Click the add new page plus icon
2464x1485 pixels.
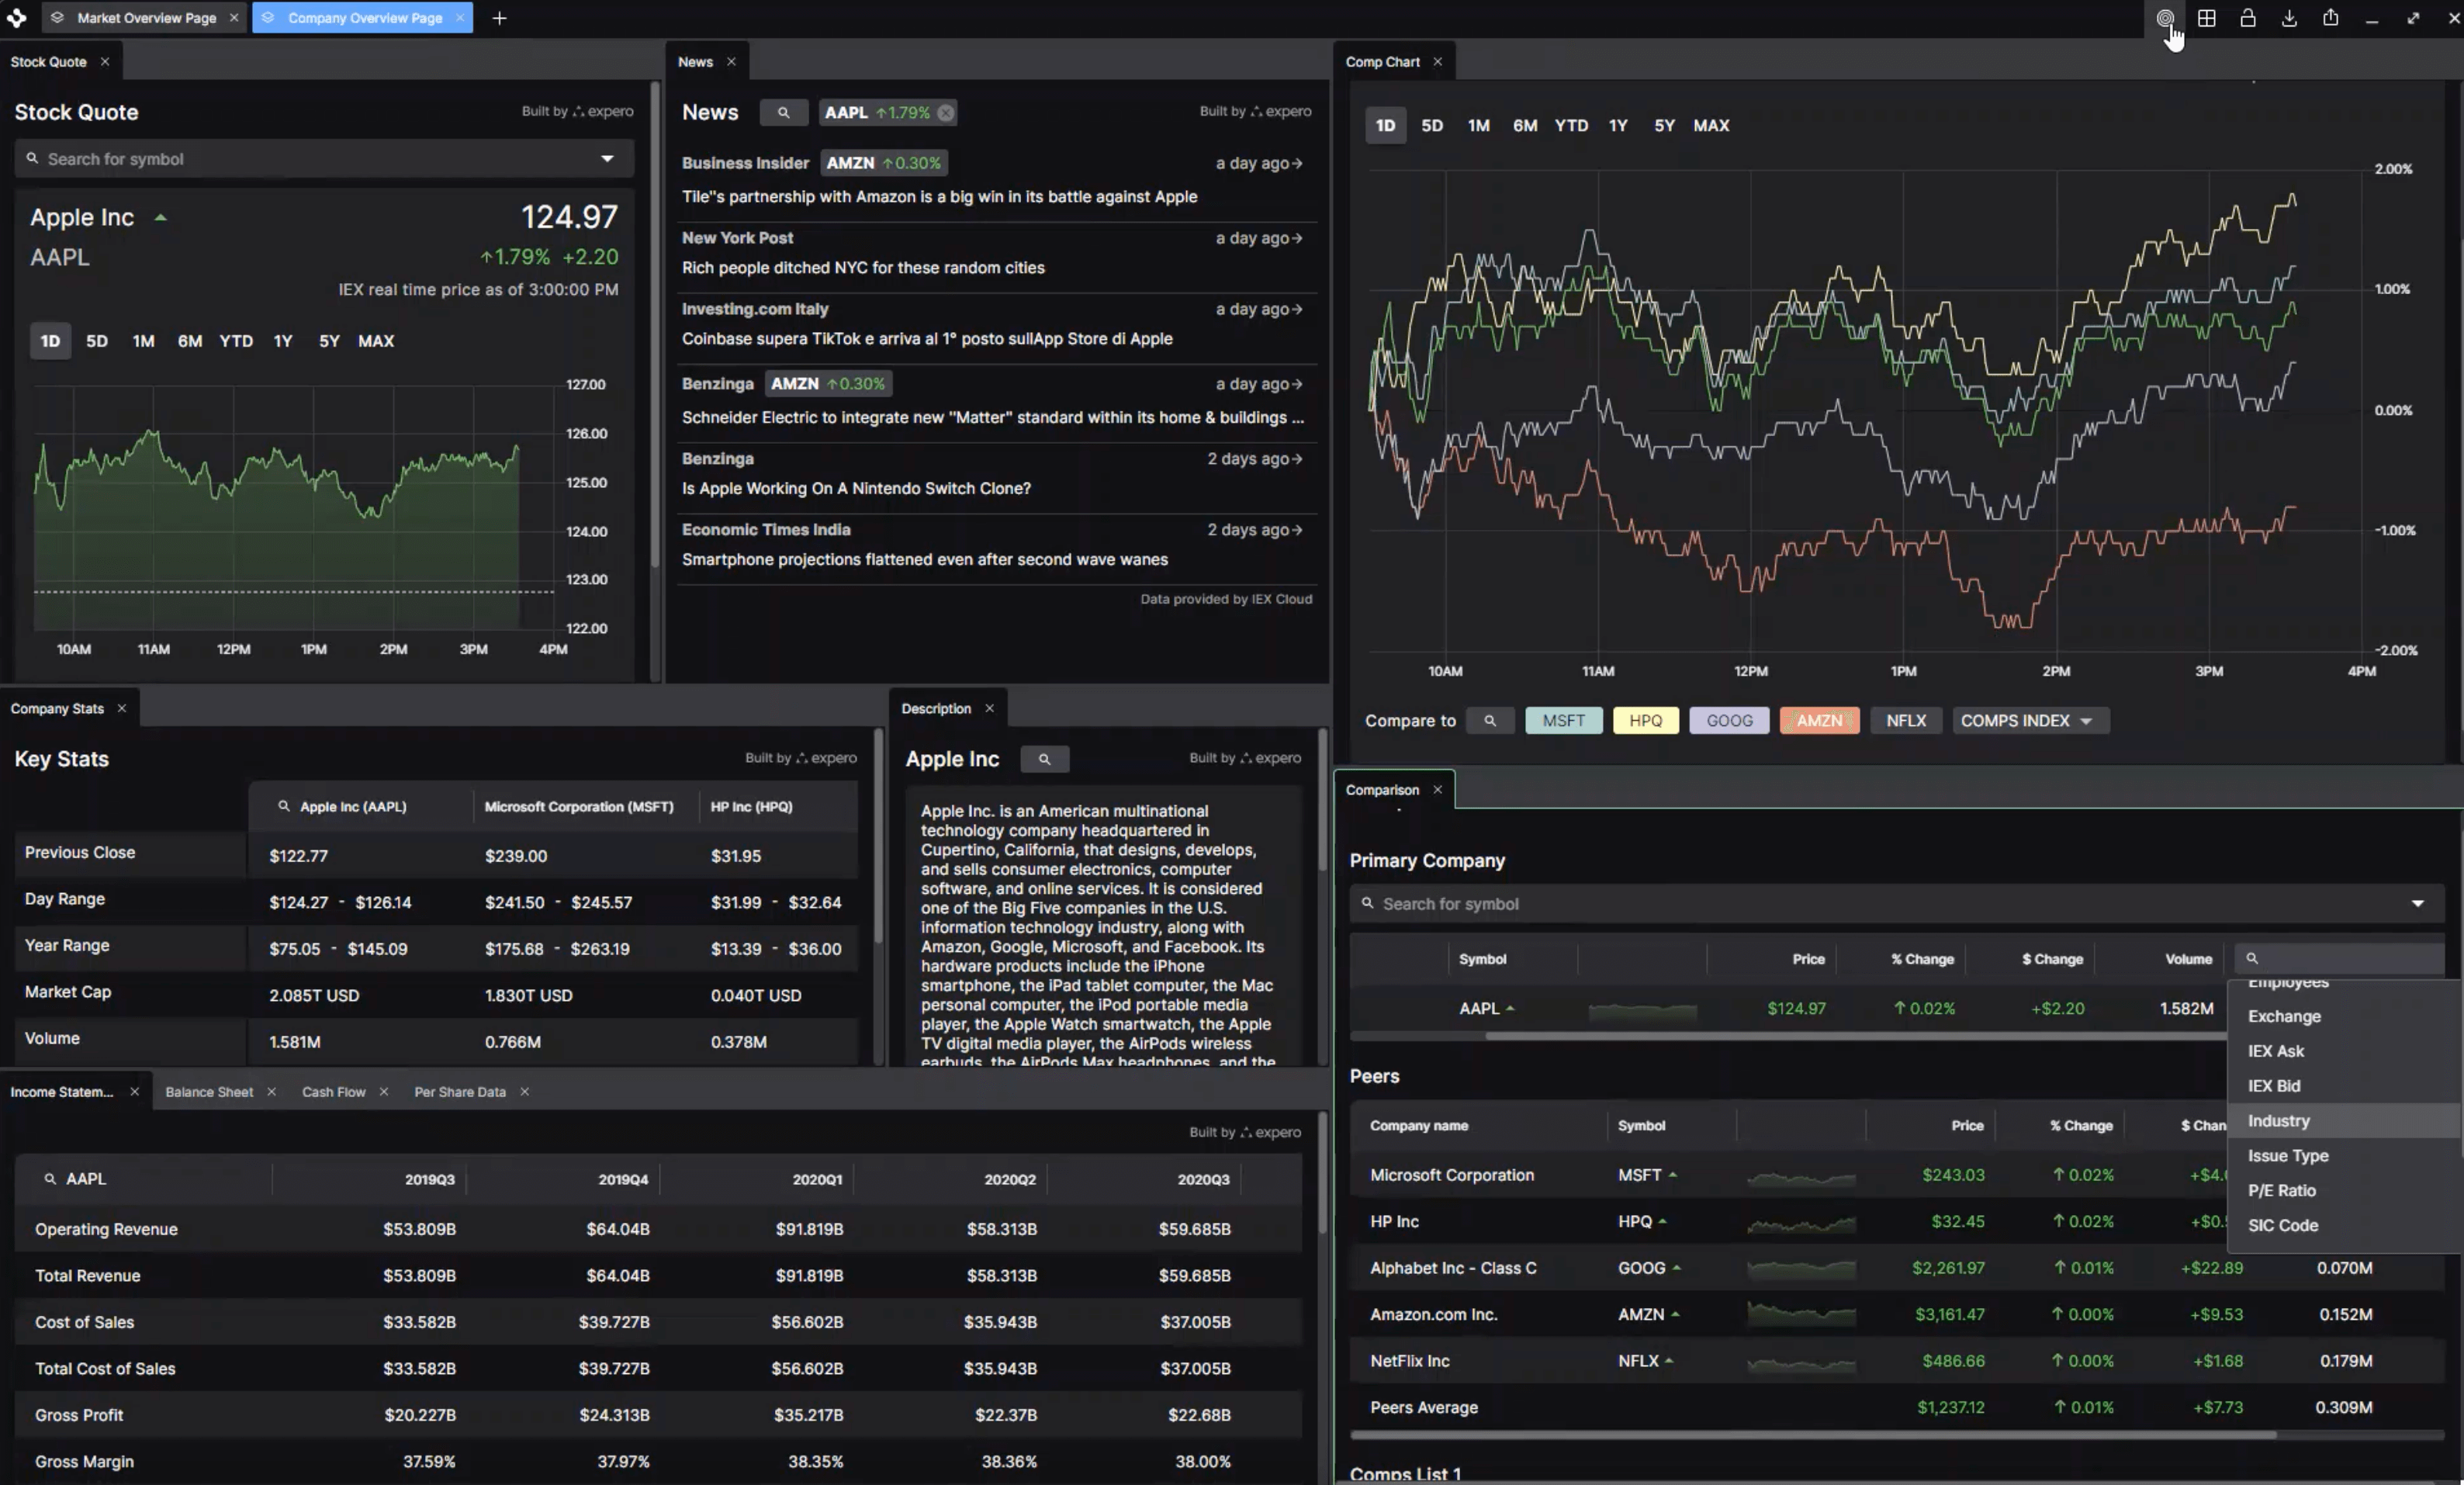point(499,18)
